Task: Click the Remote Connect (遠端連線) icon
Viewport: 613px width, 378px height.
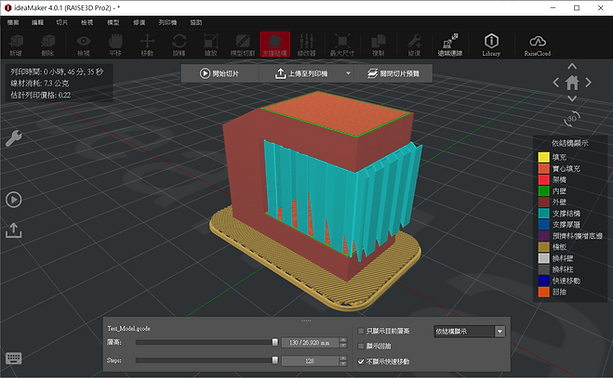Action: [x=450, y=45]
